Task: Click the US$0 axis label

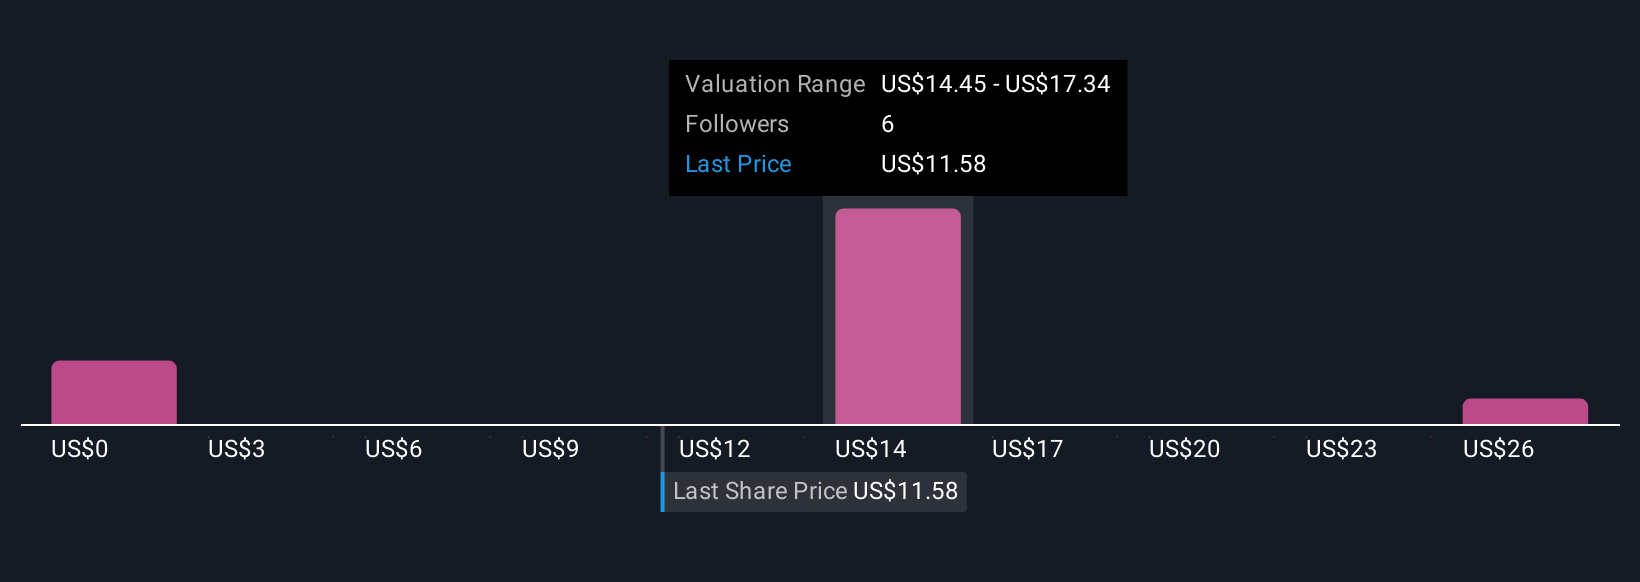Action: [79, 449]
